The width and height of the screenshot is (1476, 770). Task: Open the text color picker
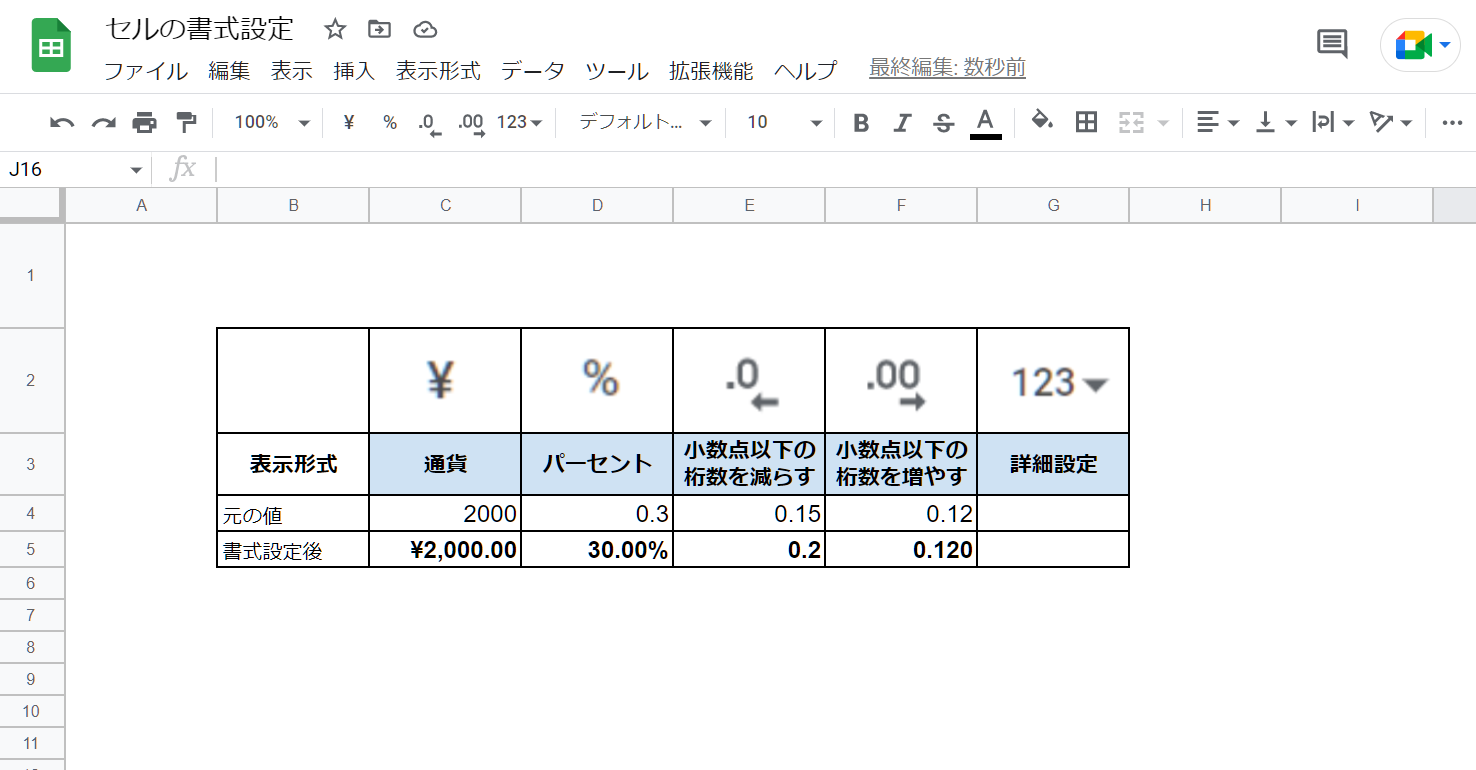coord(985,122)
